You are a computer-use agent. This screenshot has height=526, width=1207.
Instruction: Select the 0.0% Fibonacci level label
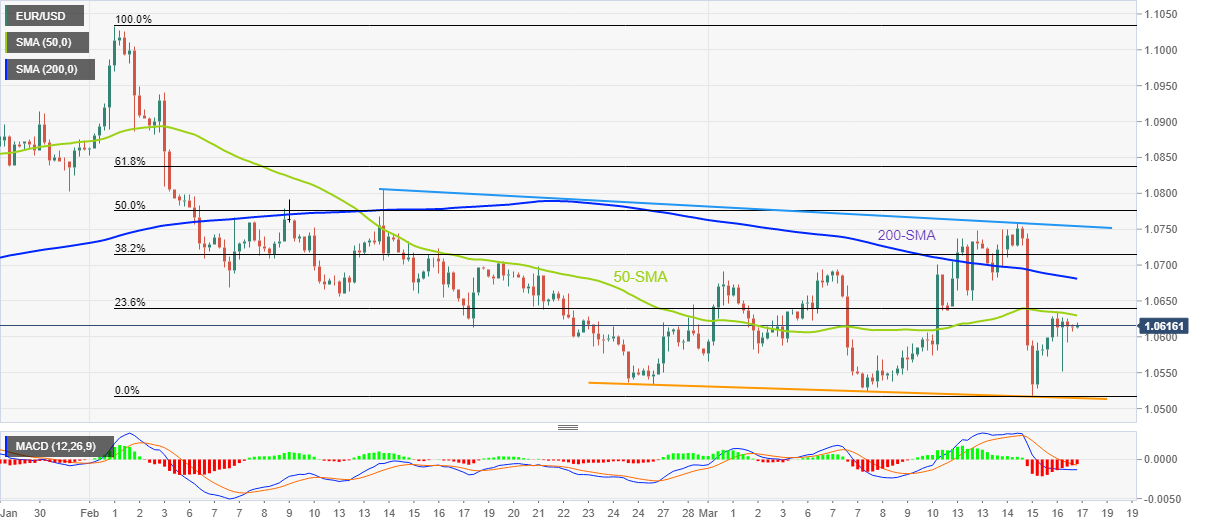click(127, 391)
